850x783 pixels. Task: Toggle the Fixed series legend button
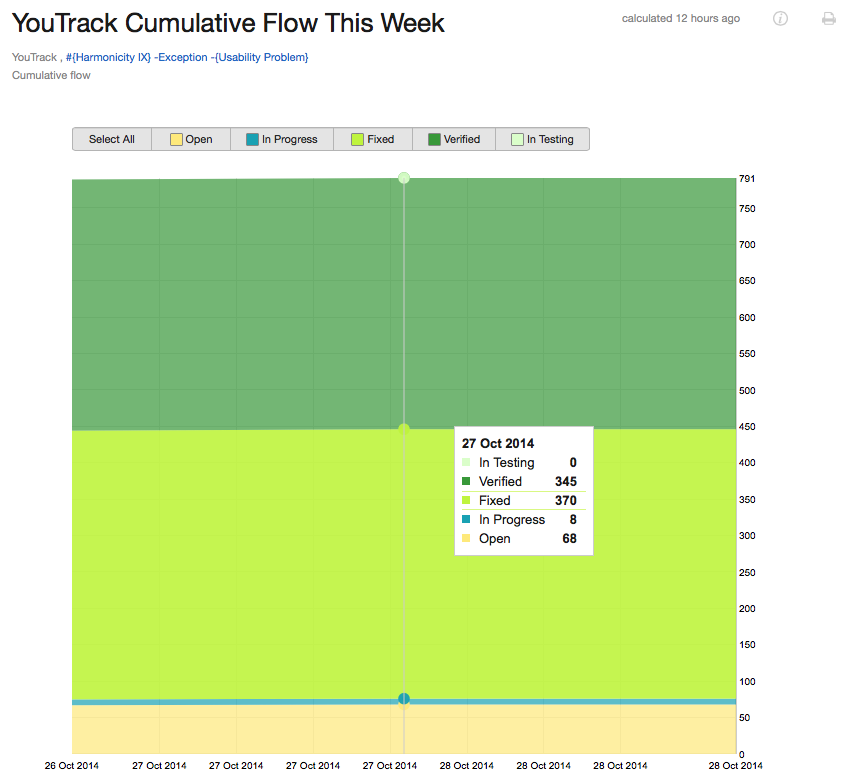tap(373, 139)
